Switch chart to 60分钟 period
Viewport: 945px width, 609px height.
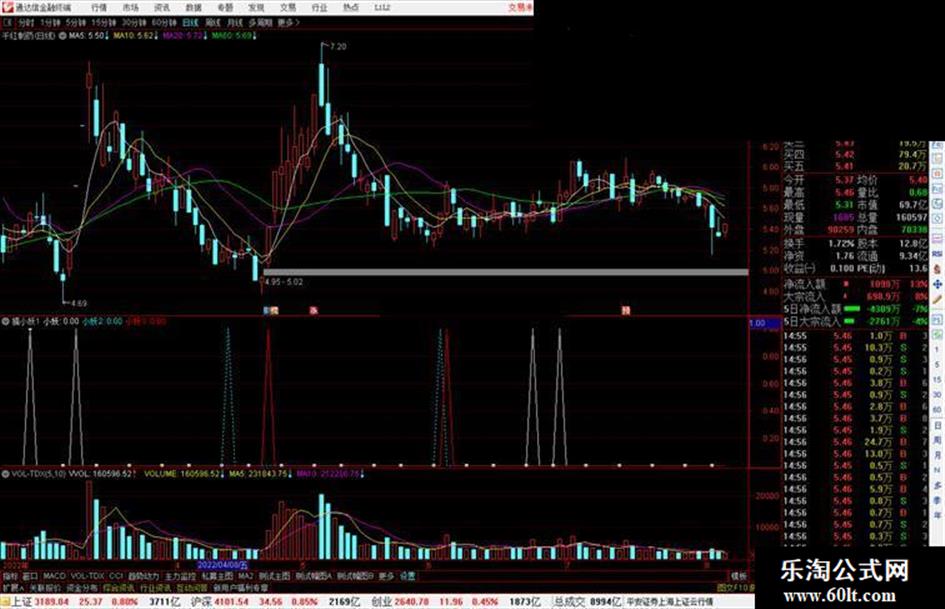tap(164, 22)
